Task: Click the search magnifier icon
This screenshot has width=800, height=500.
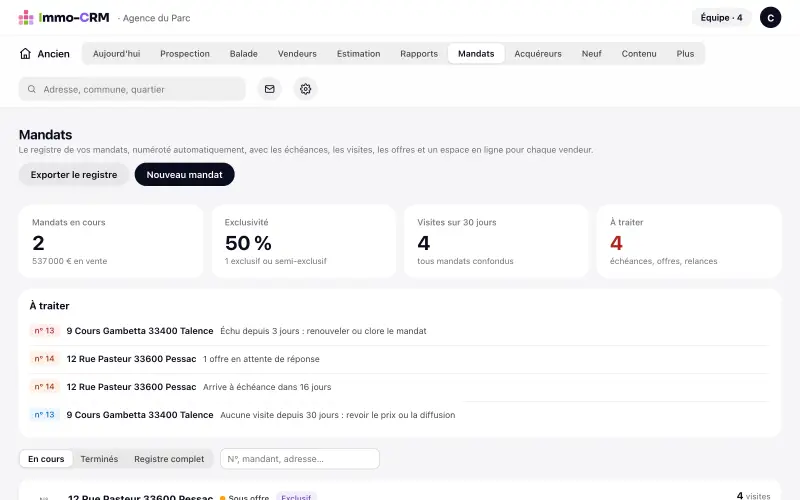Action: 32,89
